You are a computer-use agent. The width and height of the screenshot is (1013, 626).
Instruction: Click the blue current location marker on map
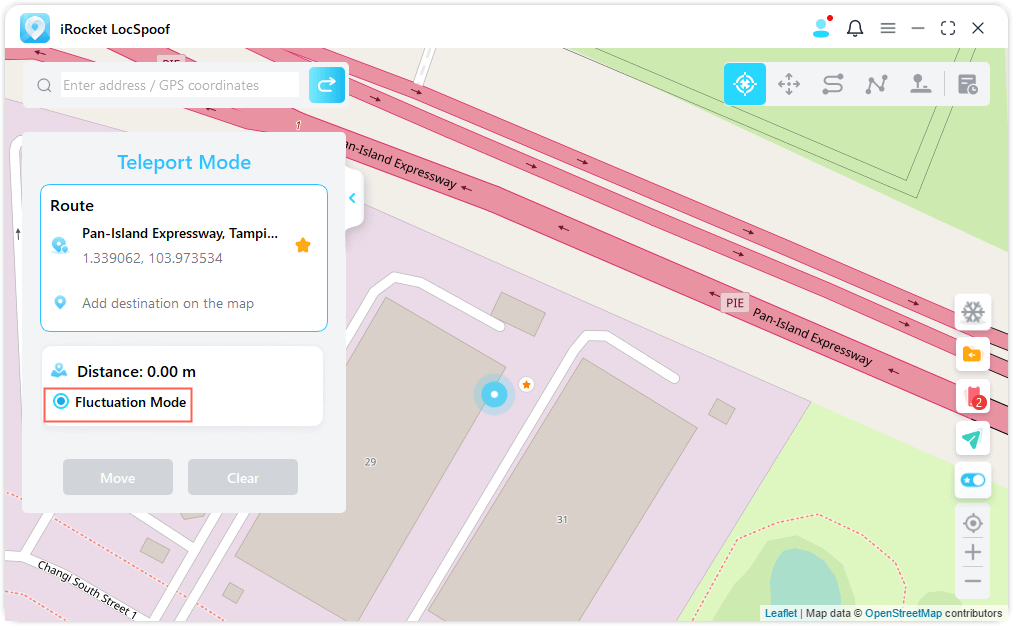[494, 394]
